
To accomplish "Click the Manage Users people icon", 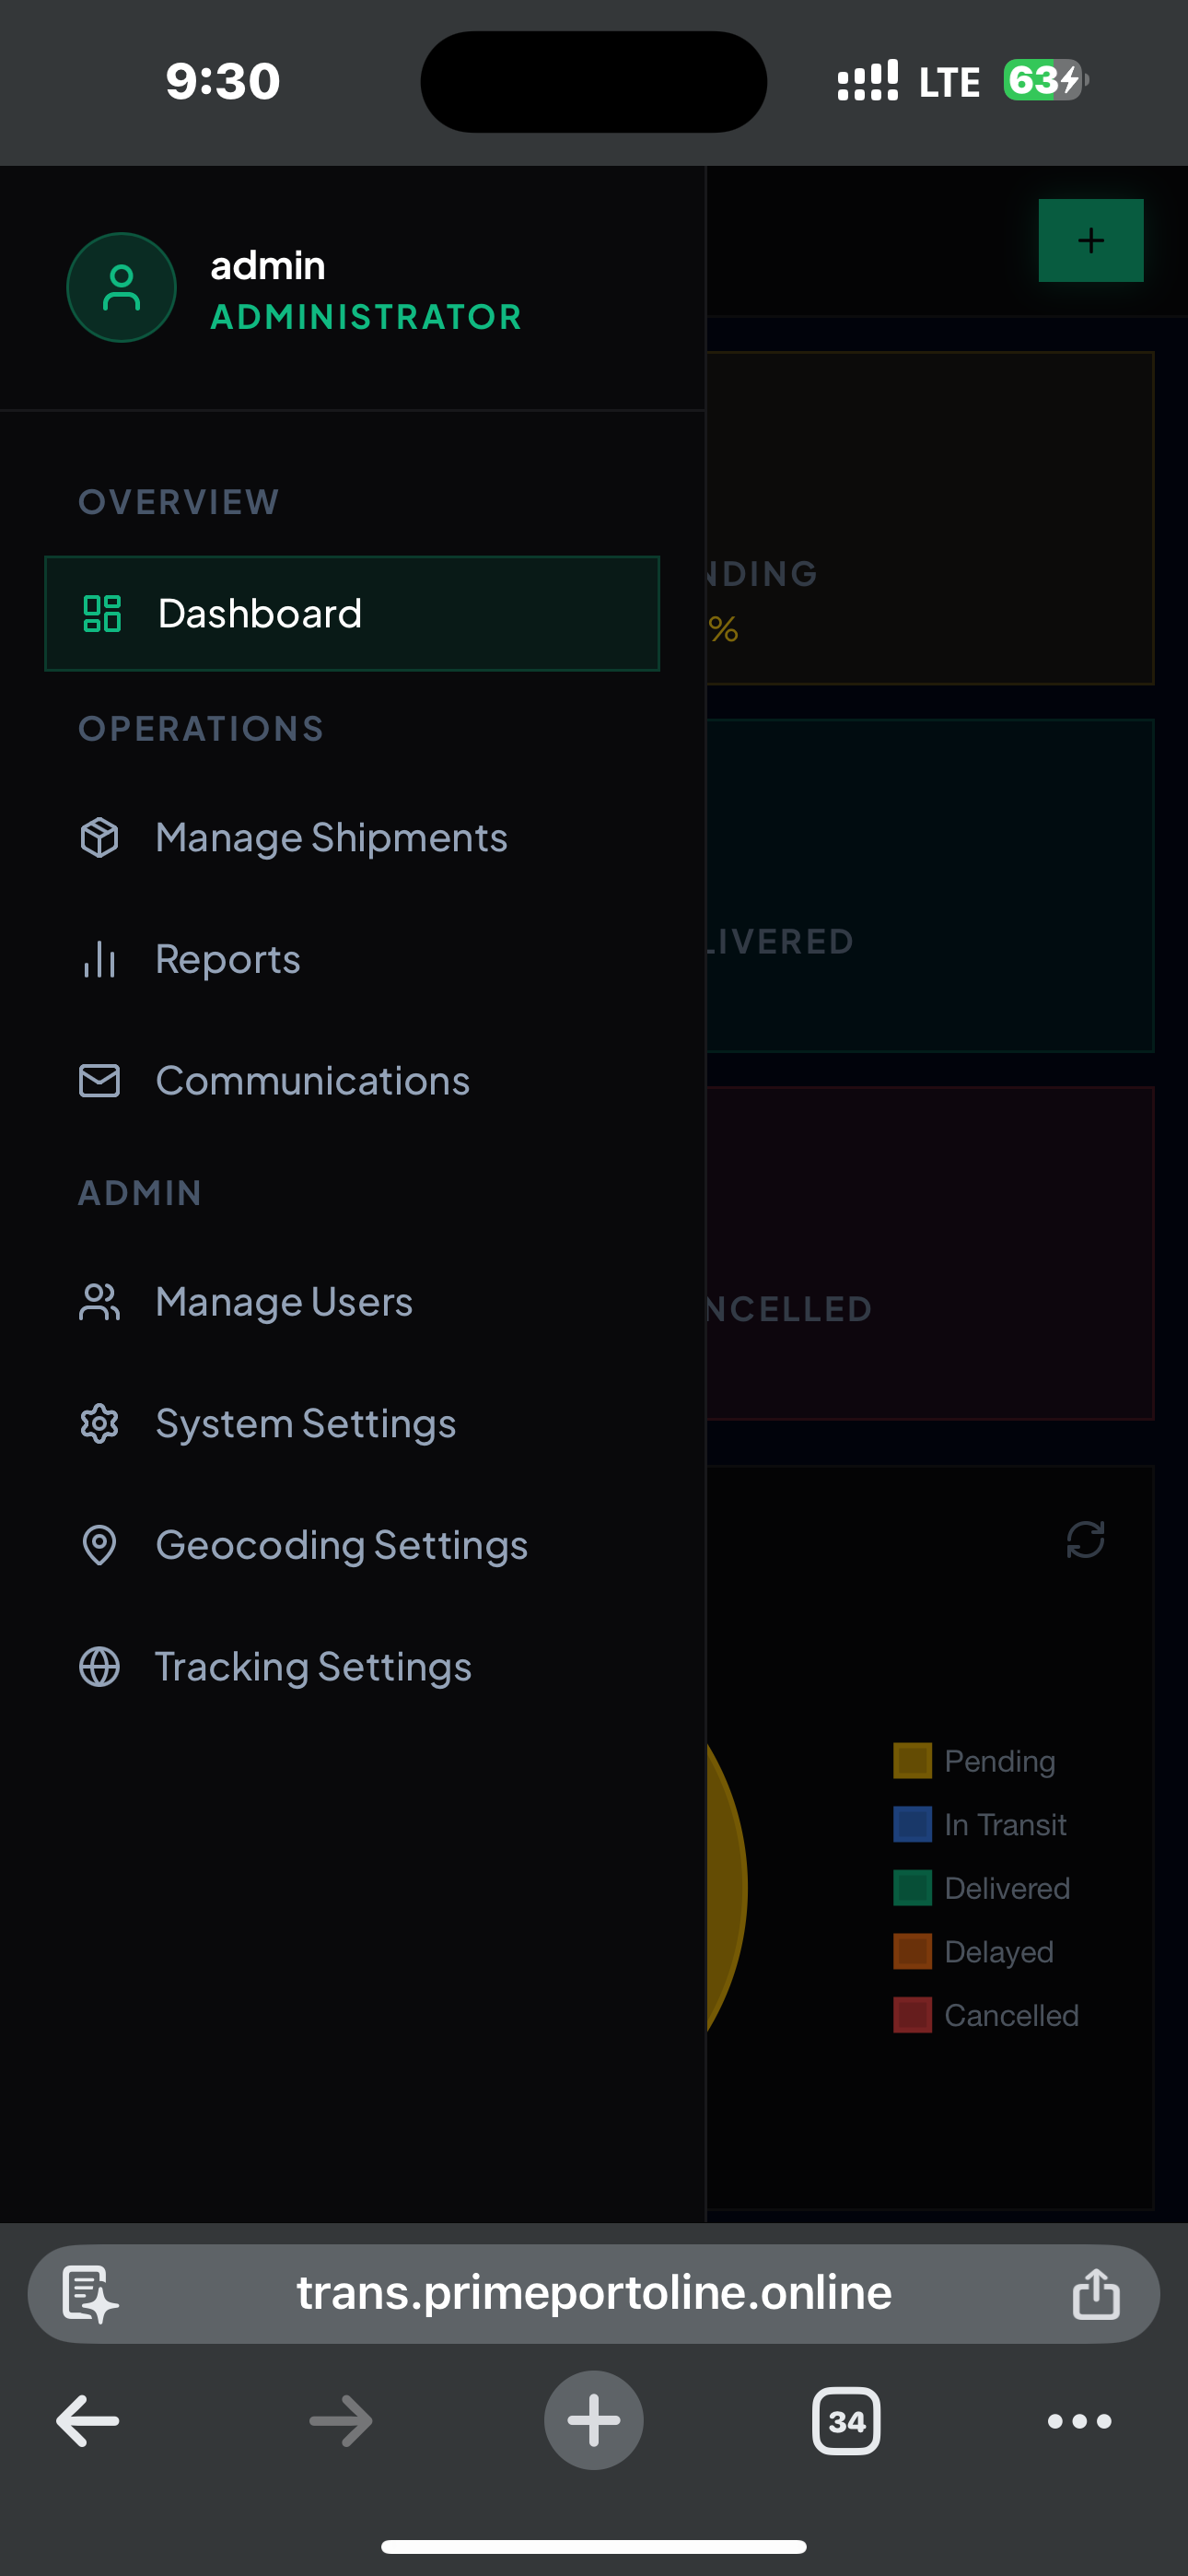I will tap(99, 1302).
